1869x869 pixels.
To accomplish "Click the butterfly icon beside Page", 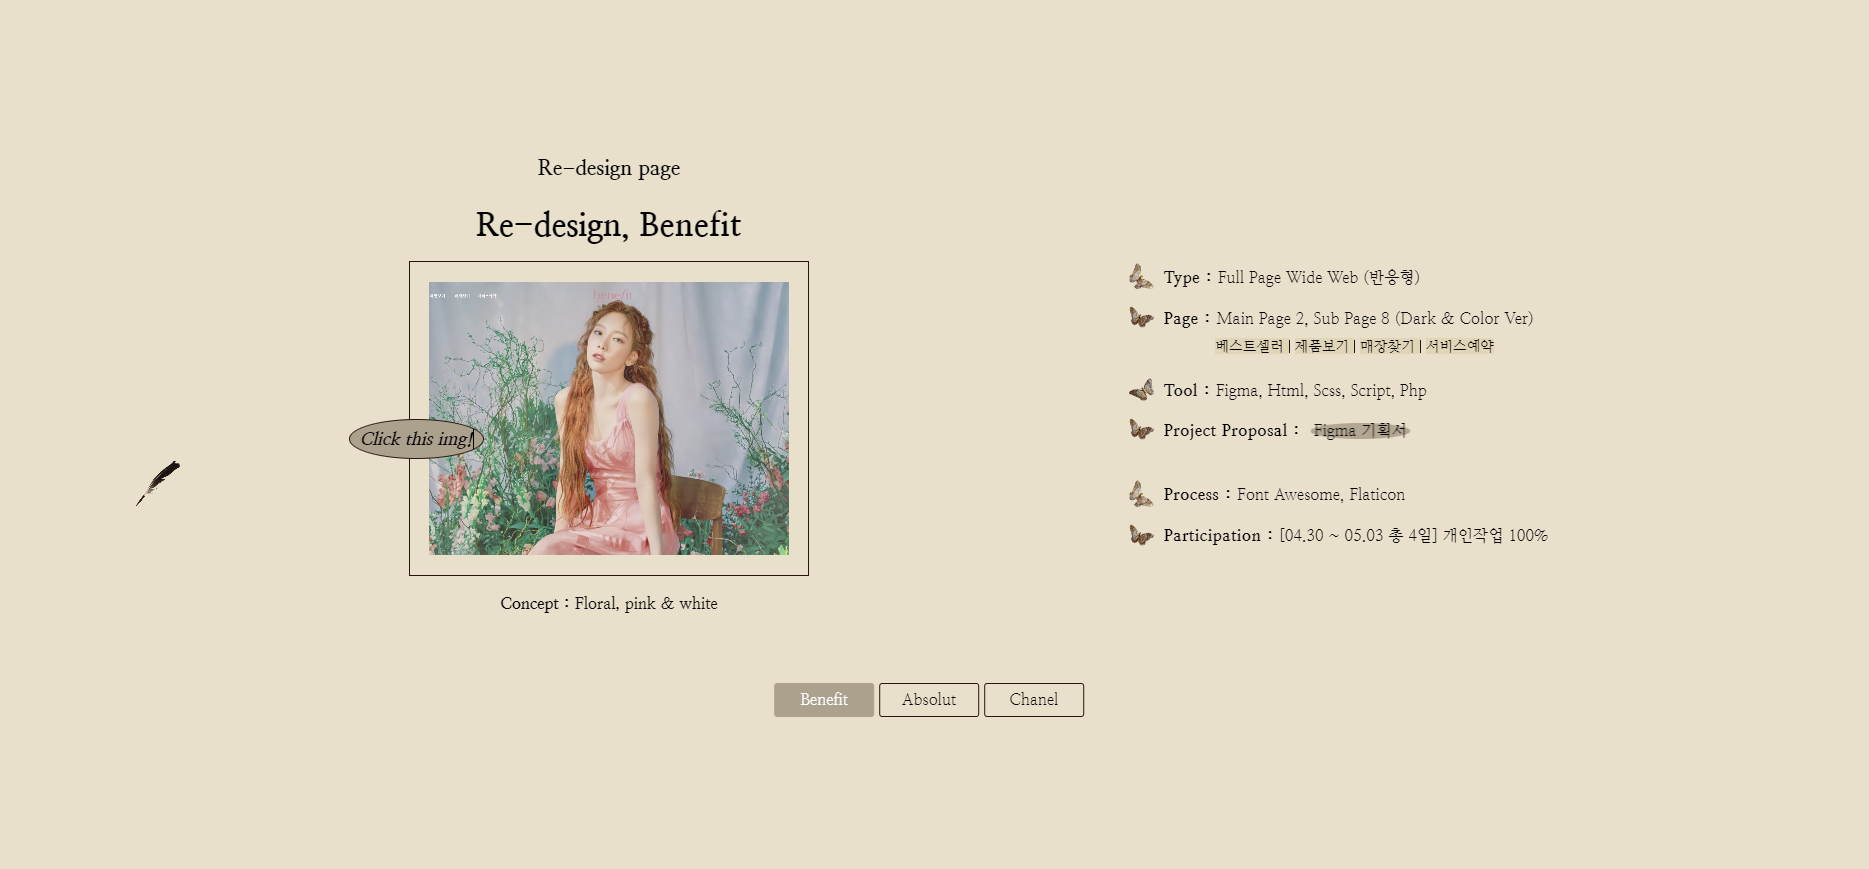I will pos(1141,318).
